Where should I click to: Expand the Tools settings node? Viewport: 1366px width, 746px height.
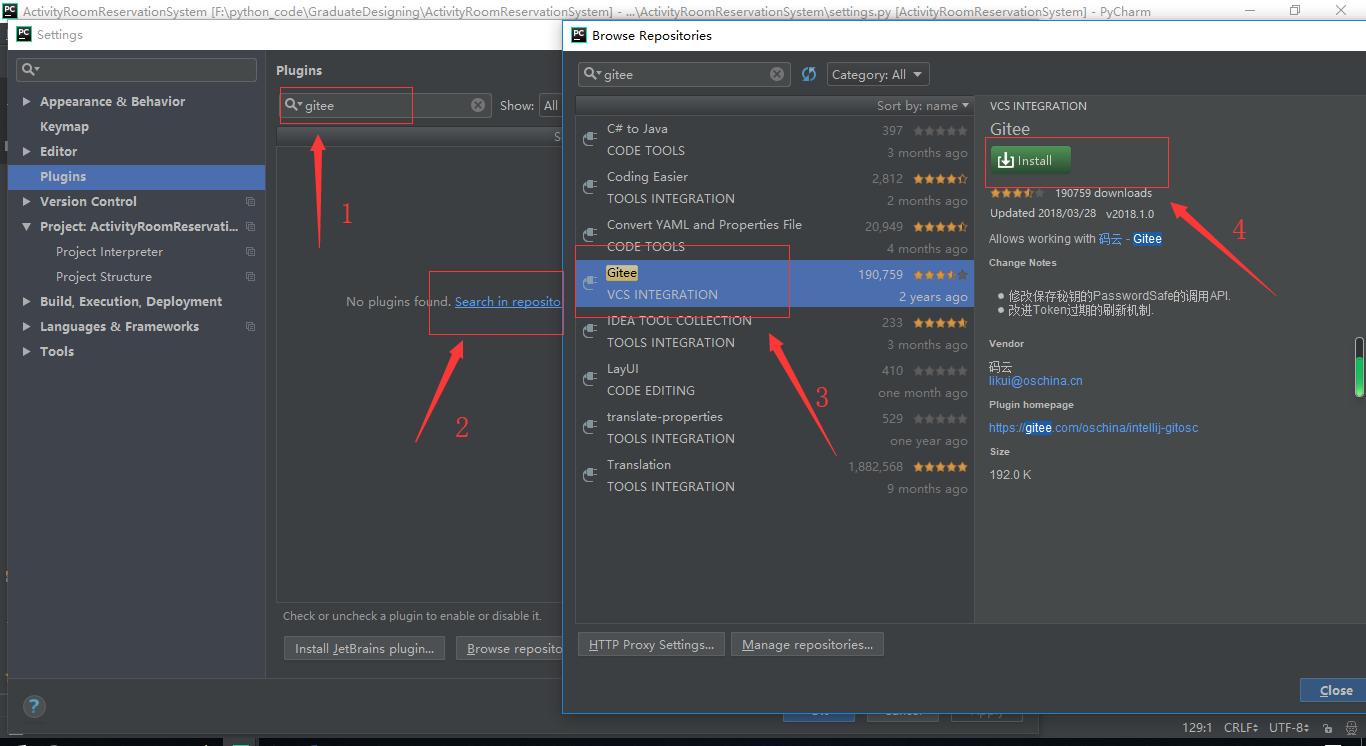pos(27,351)
